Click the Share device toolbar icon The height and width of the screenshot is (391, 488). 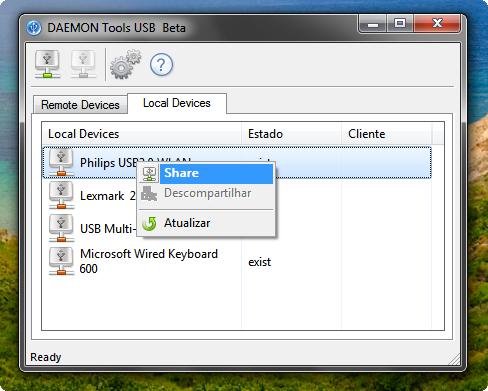coord(47,65)
